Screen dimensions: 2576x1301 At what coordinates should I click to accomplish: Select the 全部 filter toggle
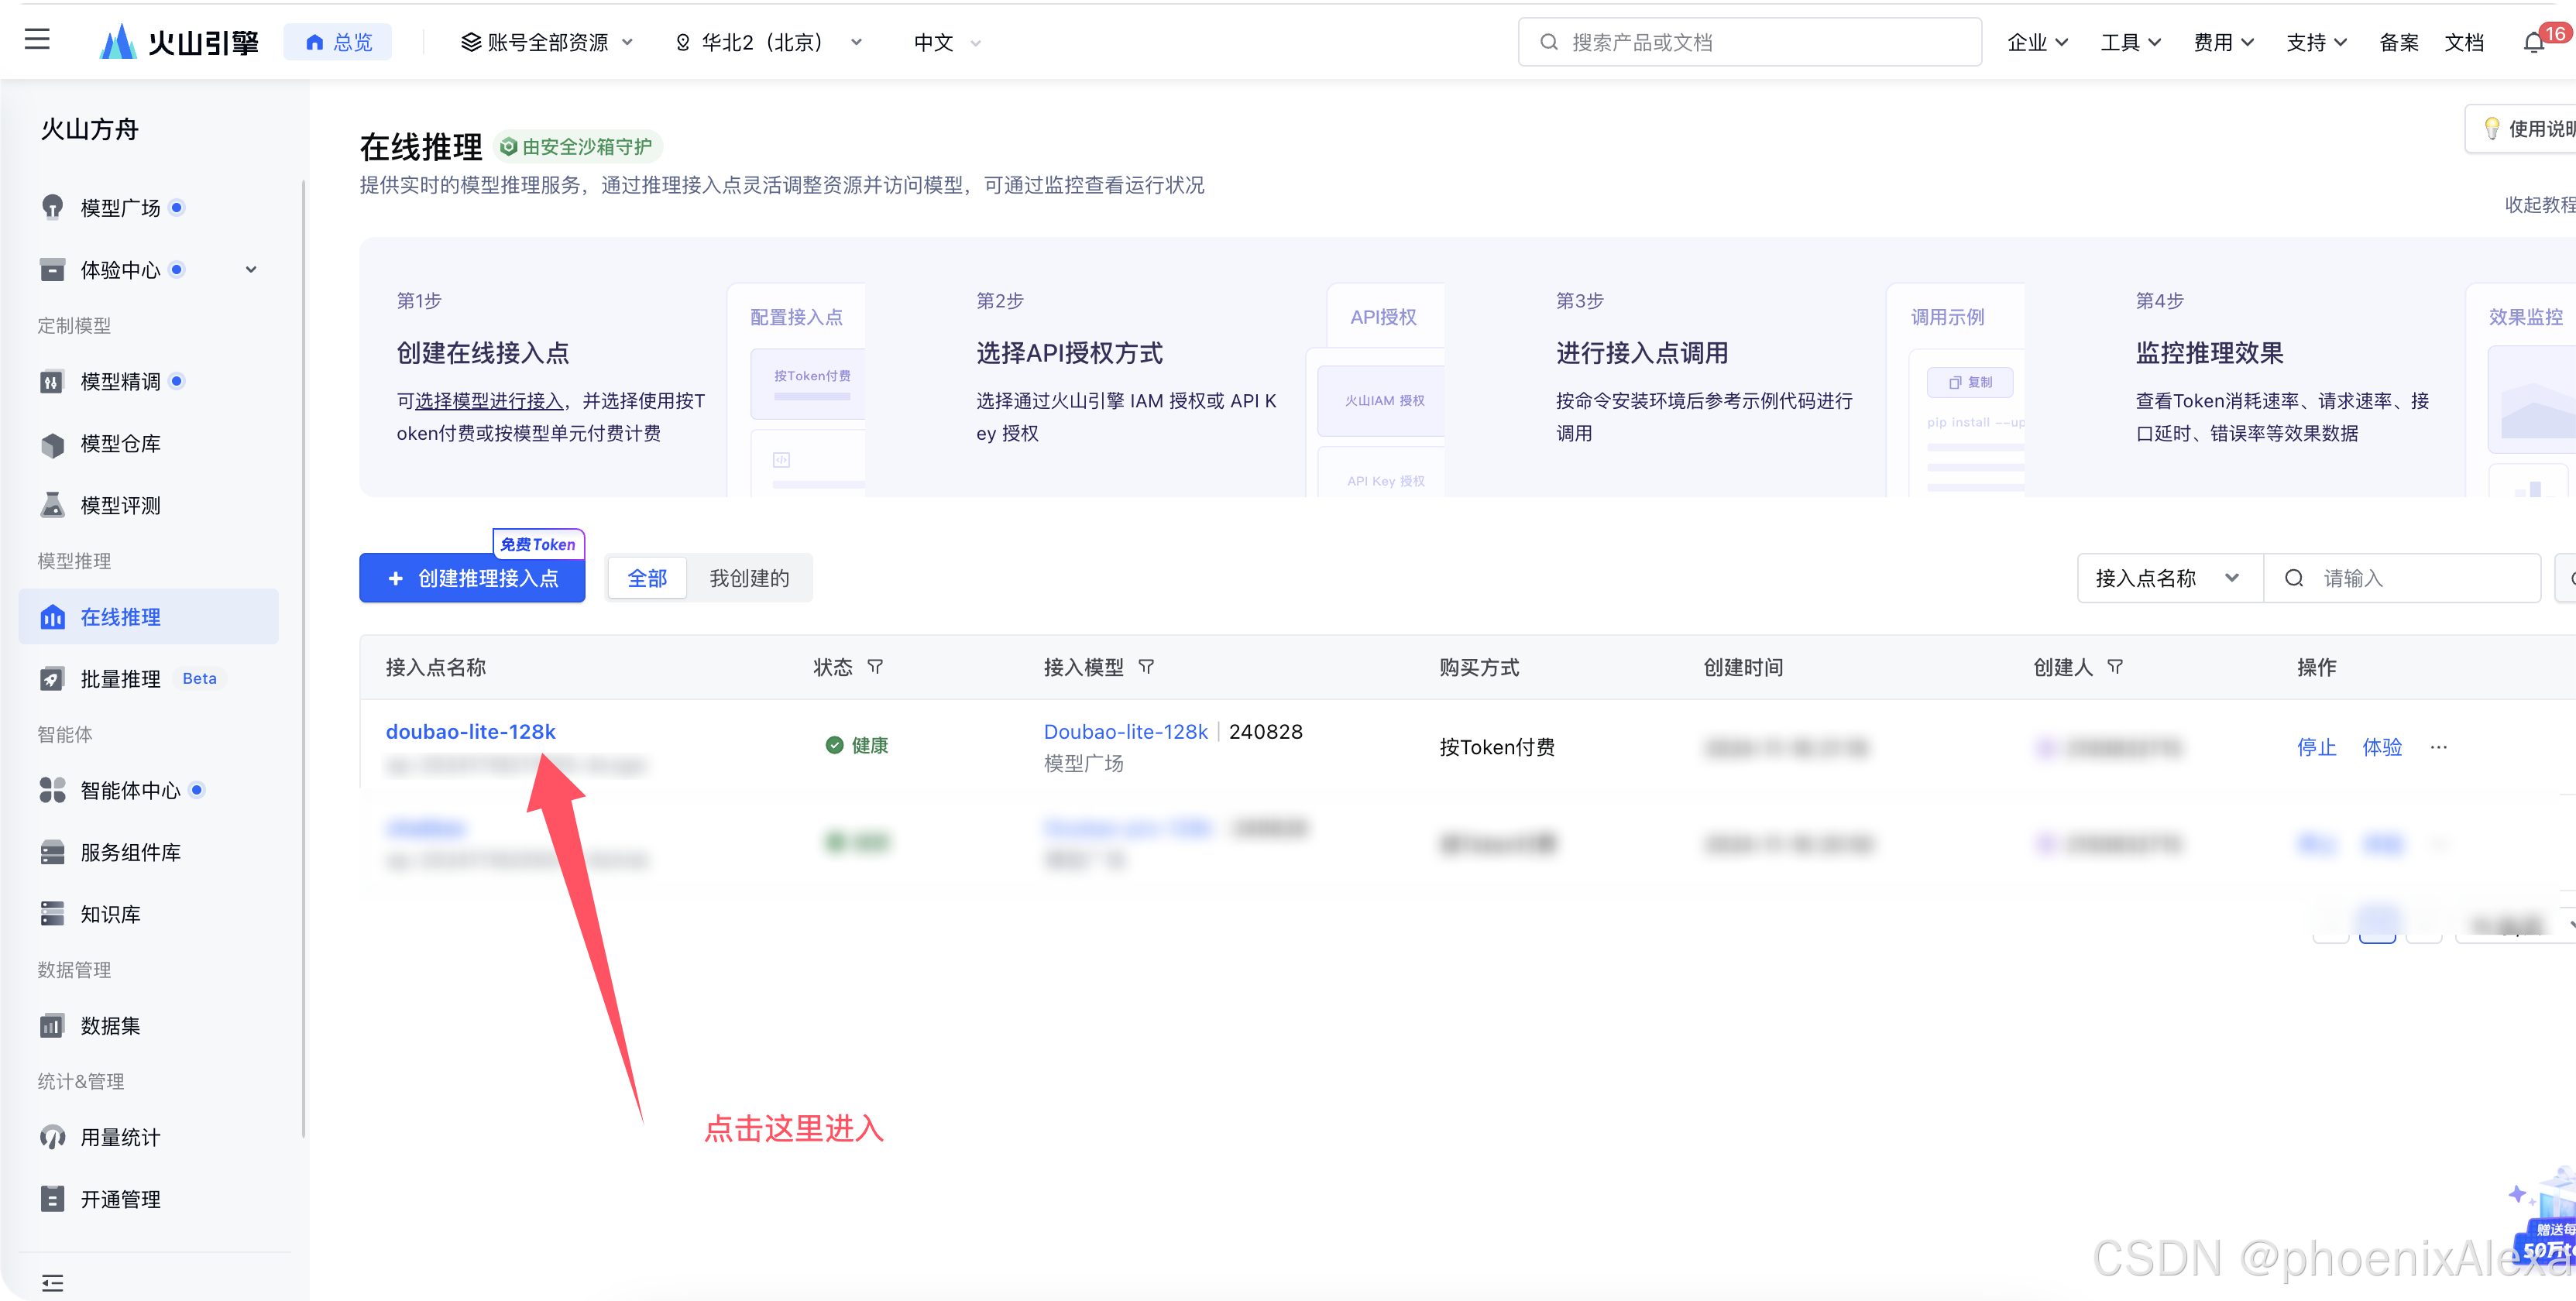[647, 578]
